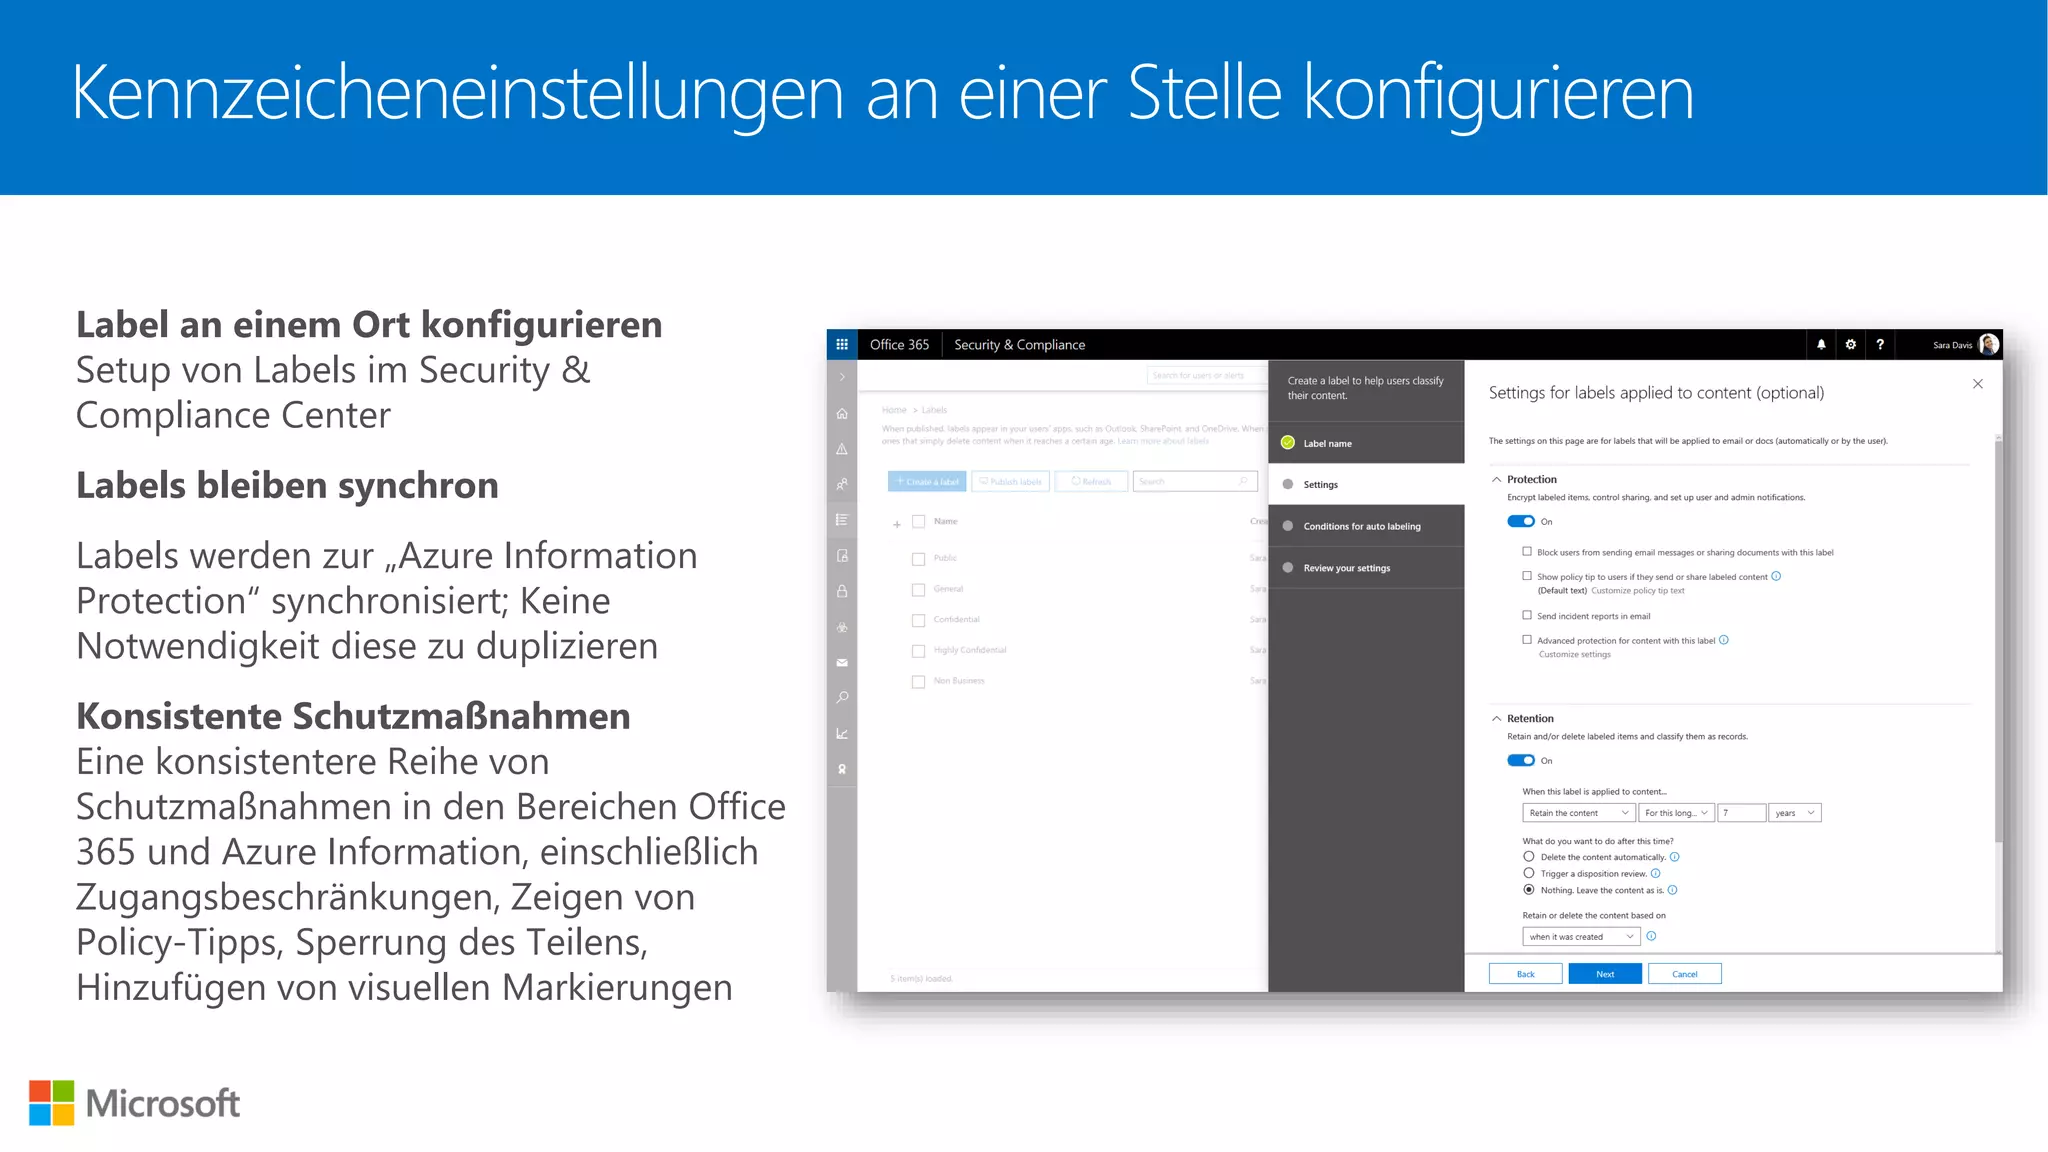This screenshot has width=2048, height=1152.
Task: Check Send incident reports in email
Action: [x=1527, y=615]
